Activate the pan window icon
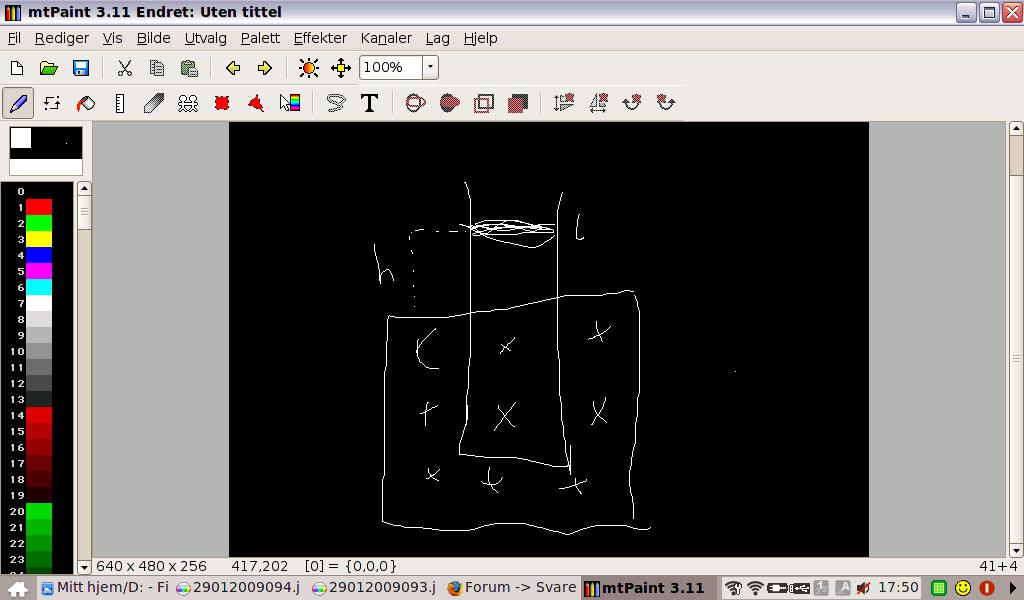This screenshot has width=1024, height=600. coord(341,68)
